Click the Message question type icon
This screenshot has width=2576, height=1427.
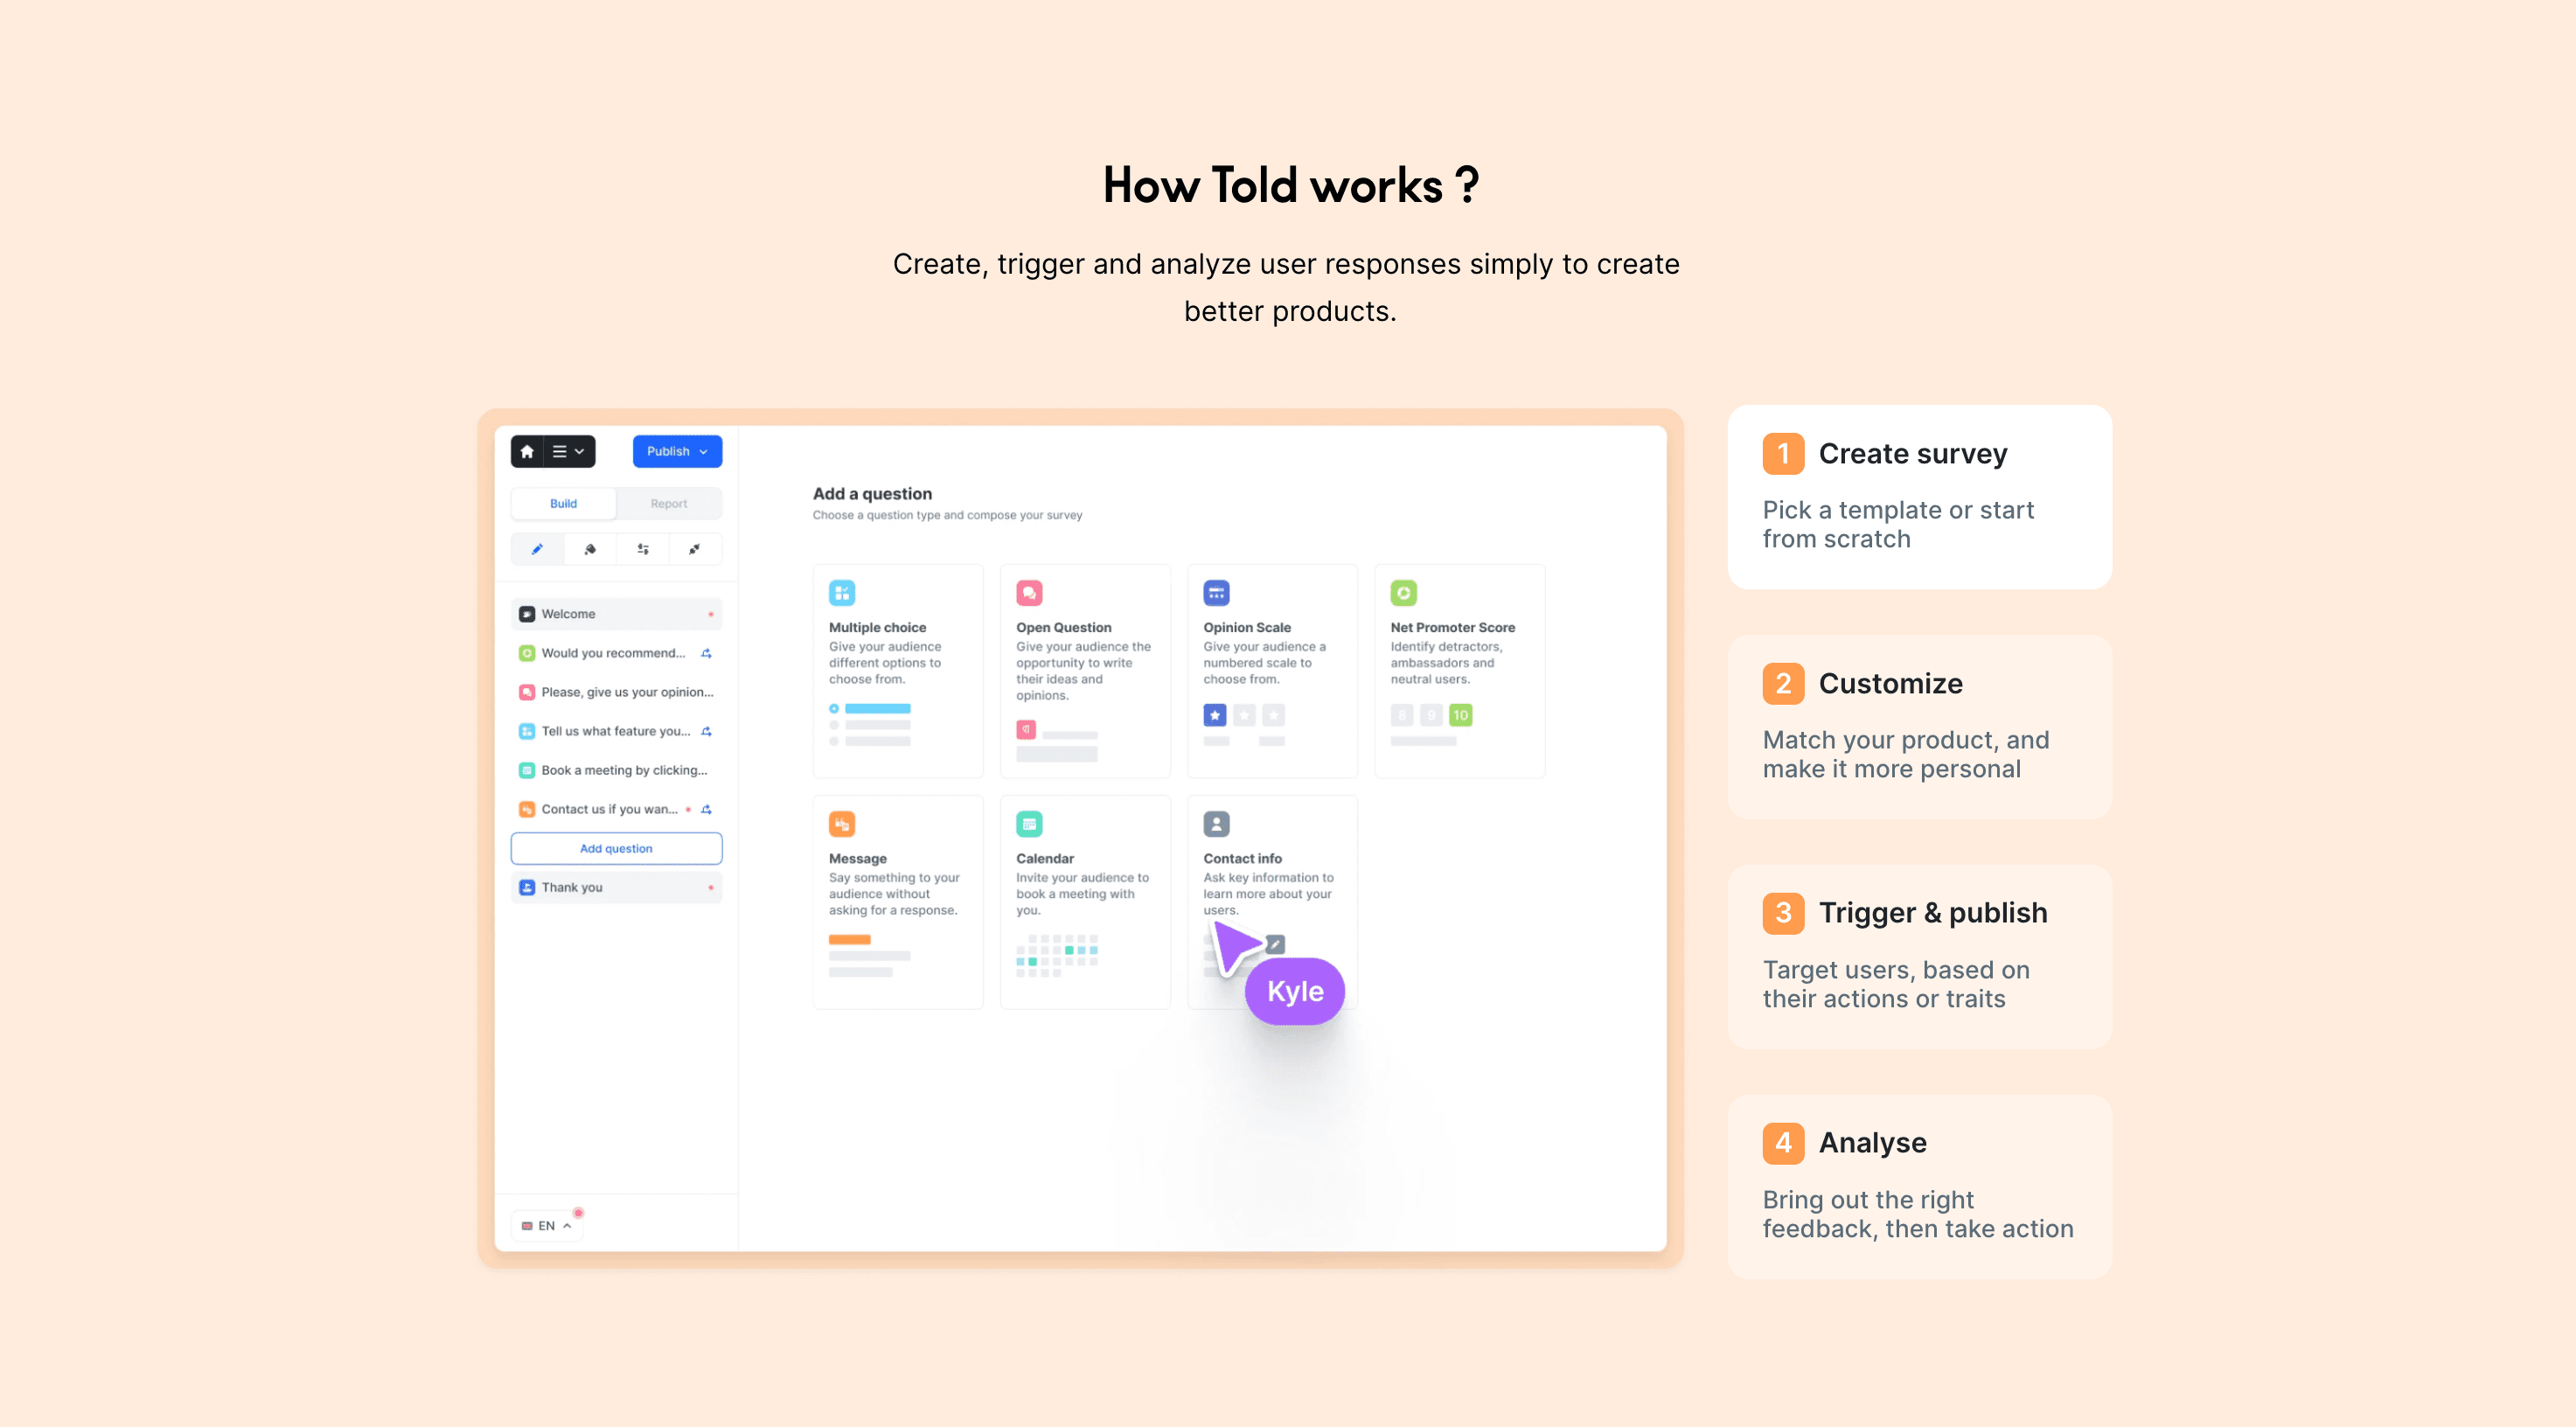click(x=844, y=825)
